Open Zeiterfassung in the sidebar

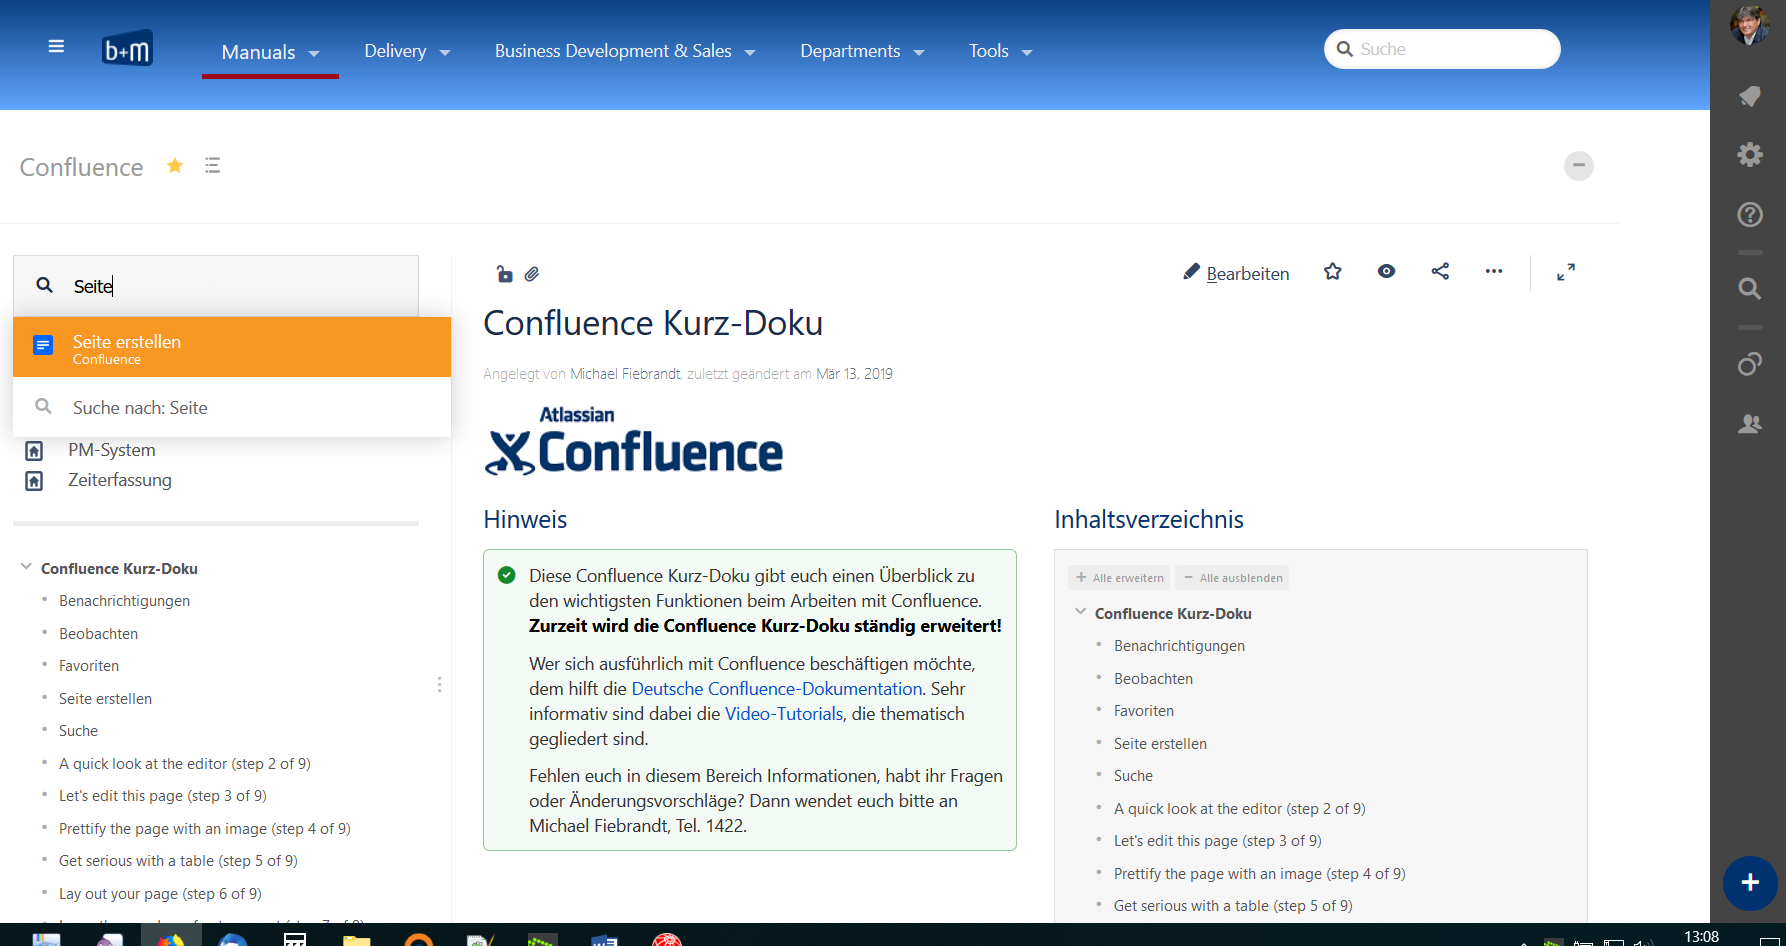coord(120,480)
